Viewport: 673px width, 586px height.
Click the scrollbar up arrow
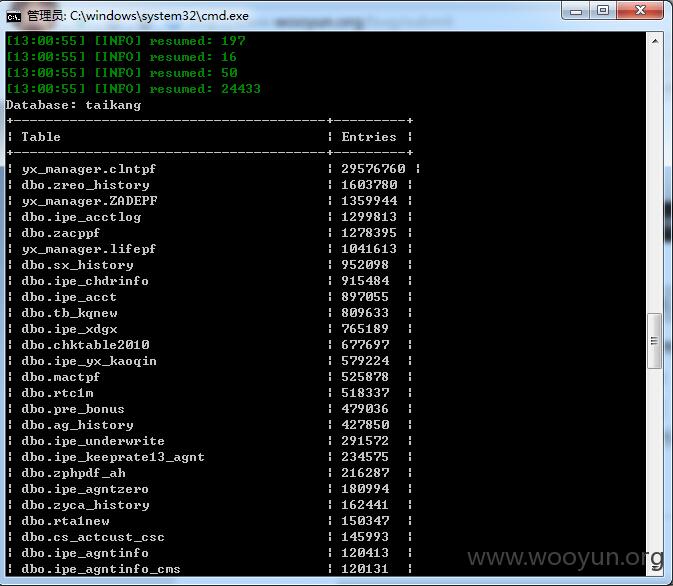655,41
